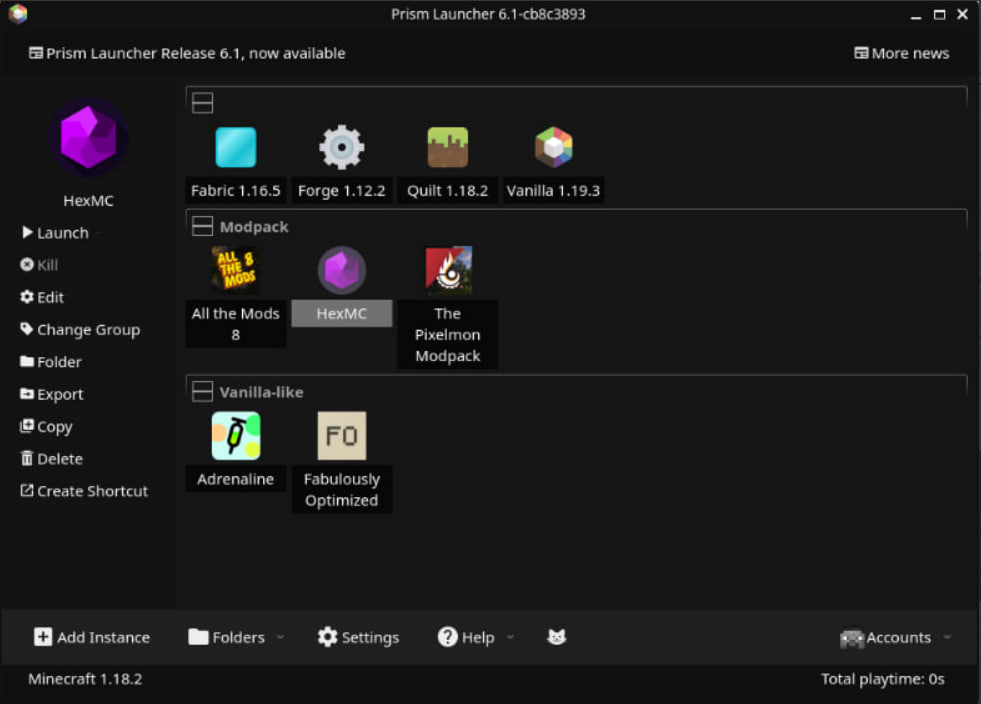Select the Forge 1.12.2 label
Viewport: 981px width, 704px height.
pos(342,190)
